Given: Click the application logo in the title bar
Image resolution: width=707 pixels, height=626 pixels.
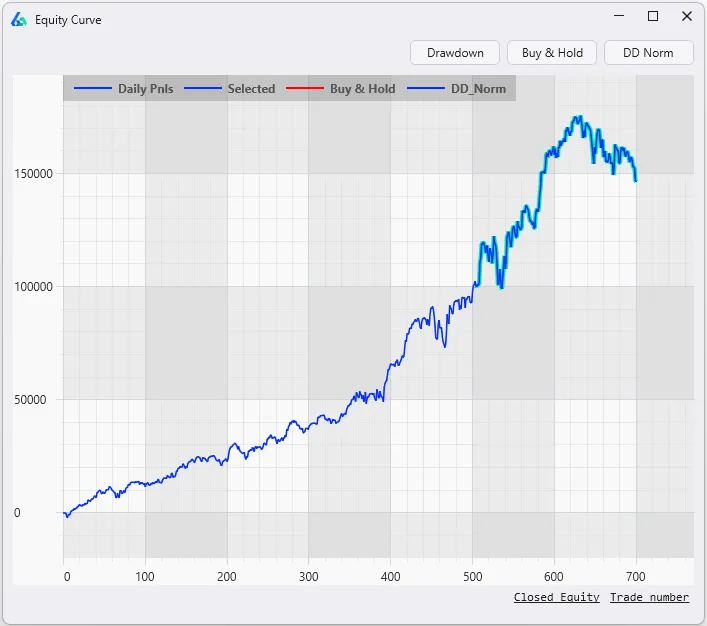Looking at the screenshot, I should [19, 19].
